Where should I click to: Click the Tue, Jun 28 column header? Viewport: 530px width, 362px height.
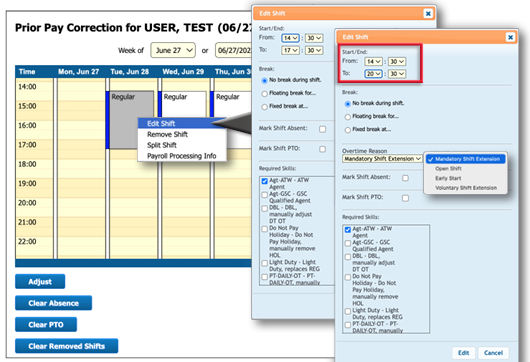(130, 72)
